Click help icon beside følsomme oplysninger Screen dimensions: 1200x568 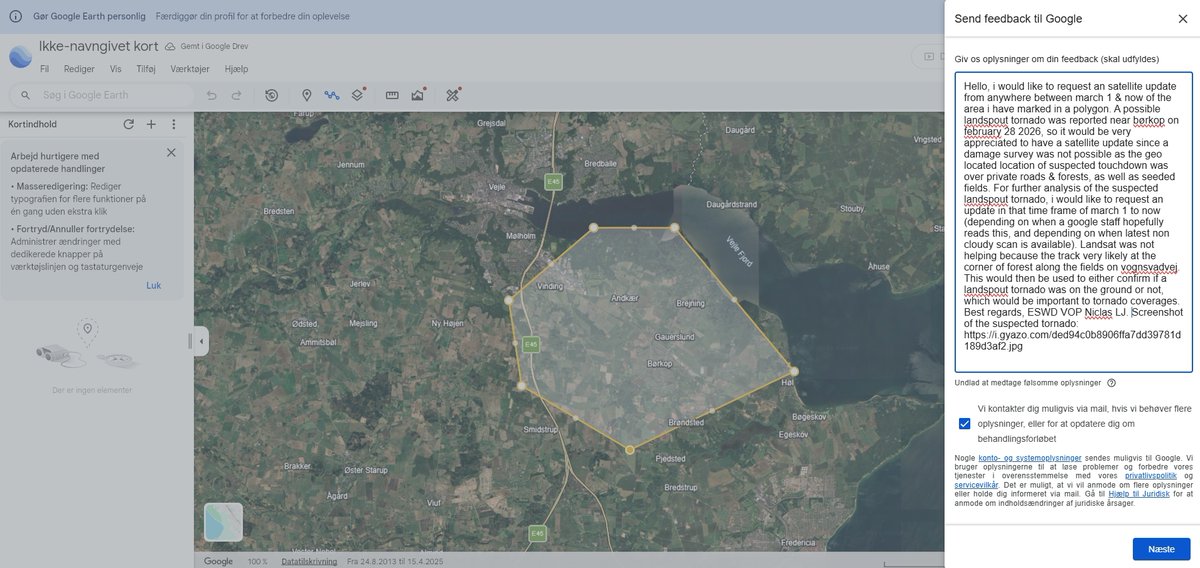[1111, 383]
